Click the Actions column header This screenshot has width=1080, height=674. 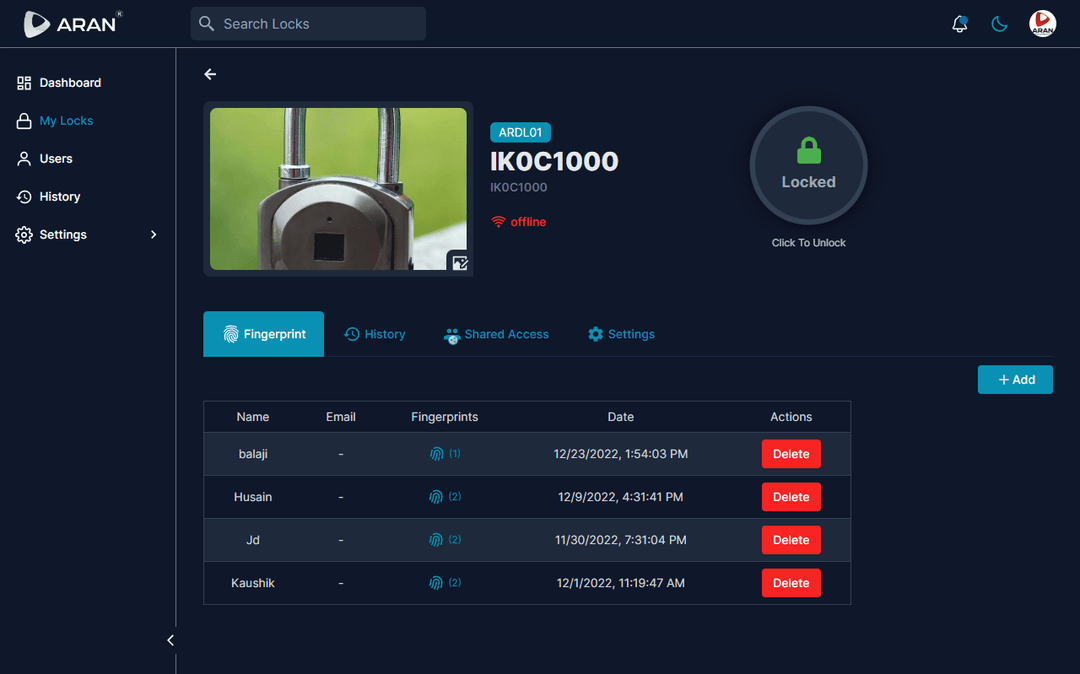pos(791,417)
